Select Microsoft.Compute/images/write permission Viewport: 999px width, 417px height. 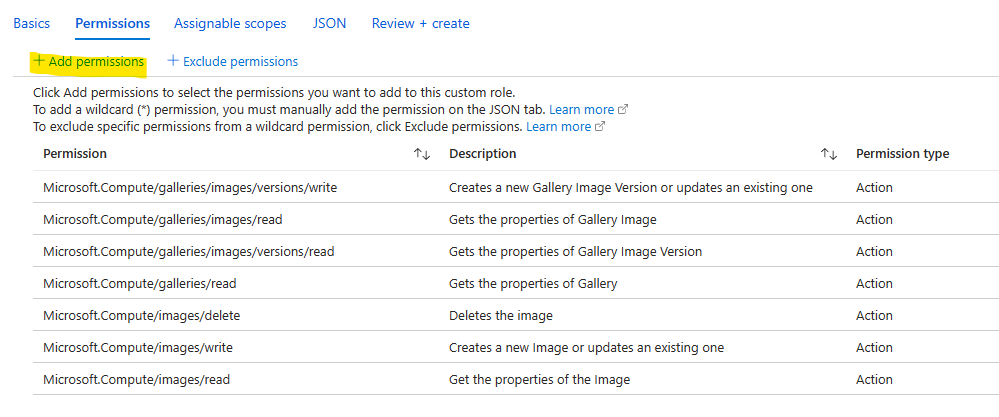(x=138, y=348)
